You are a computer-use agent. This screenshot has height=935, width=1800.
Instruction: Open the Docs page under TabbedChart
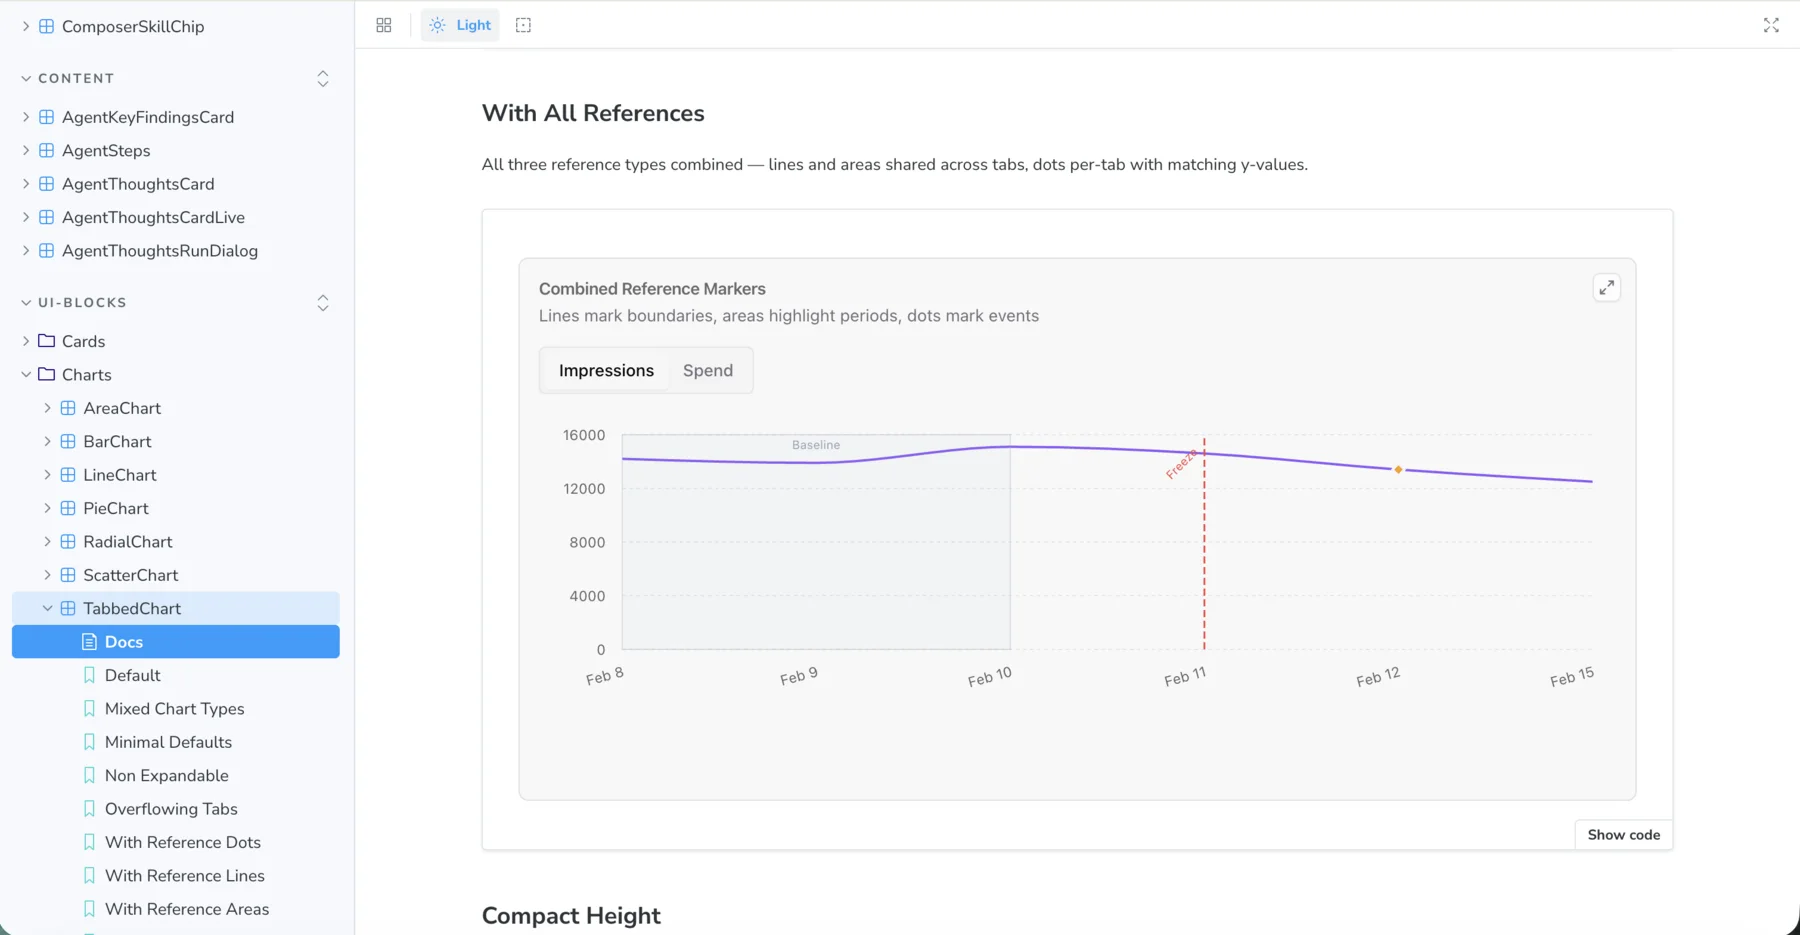(x=176, y=642)
